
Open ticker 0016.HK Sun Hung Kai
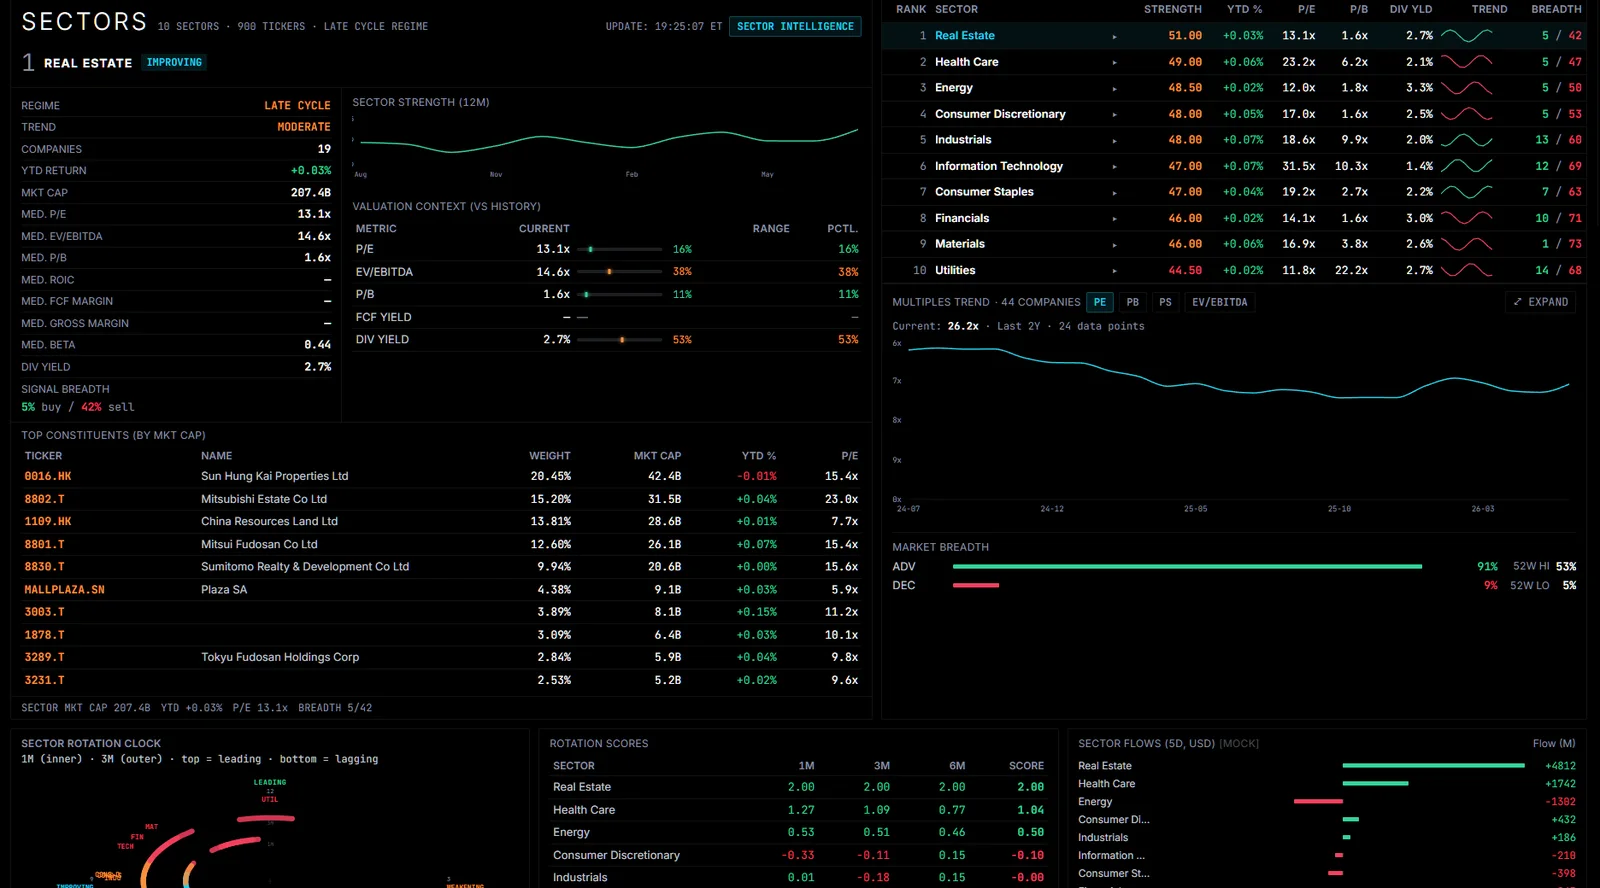click(48, 476)
